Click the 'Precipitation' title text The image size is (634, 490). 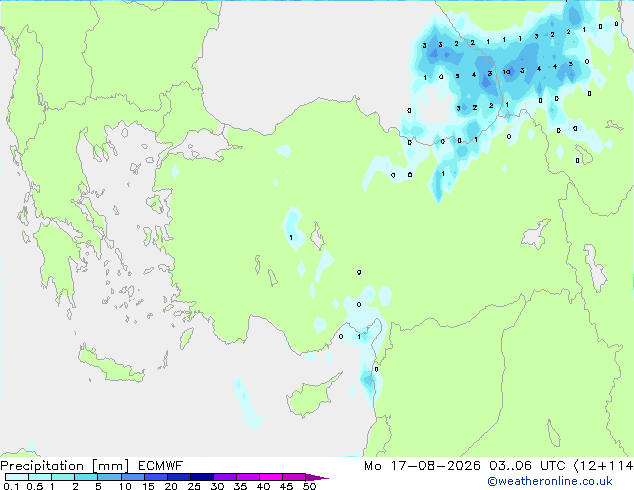42,466
